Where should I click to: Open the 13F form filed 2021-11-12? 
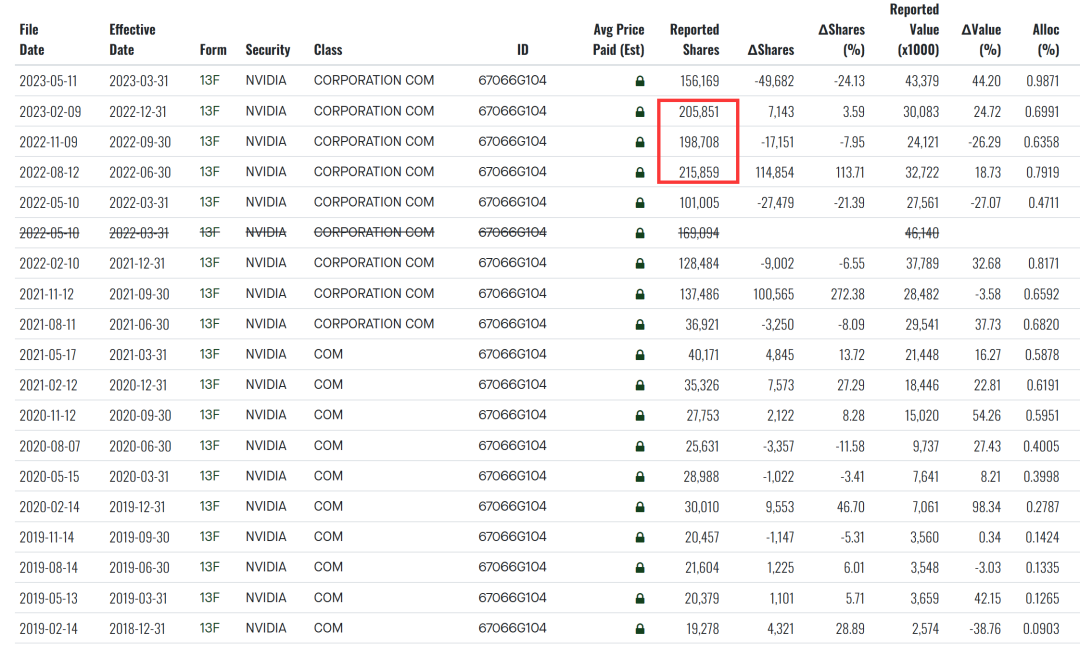coord(209,294)
